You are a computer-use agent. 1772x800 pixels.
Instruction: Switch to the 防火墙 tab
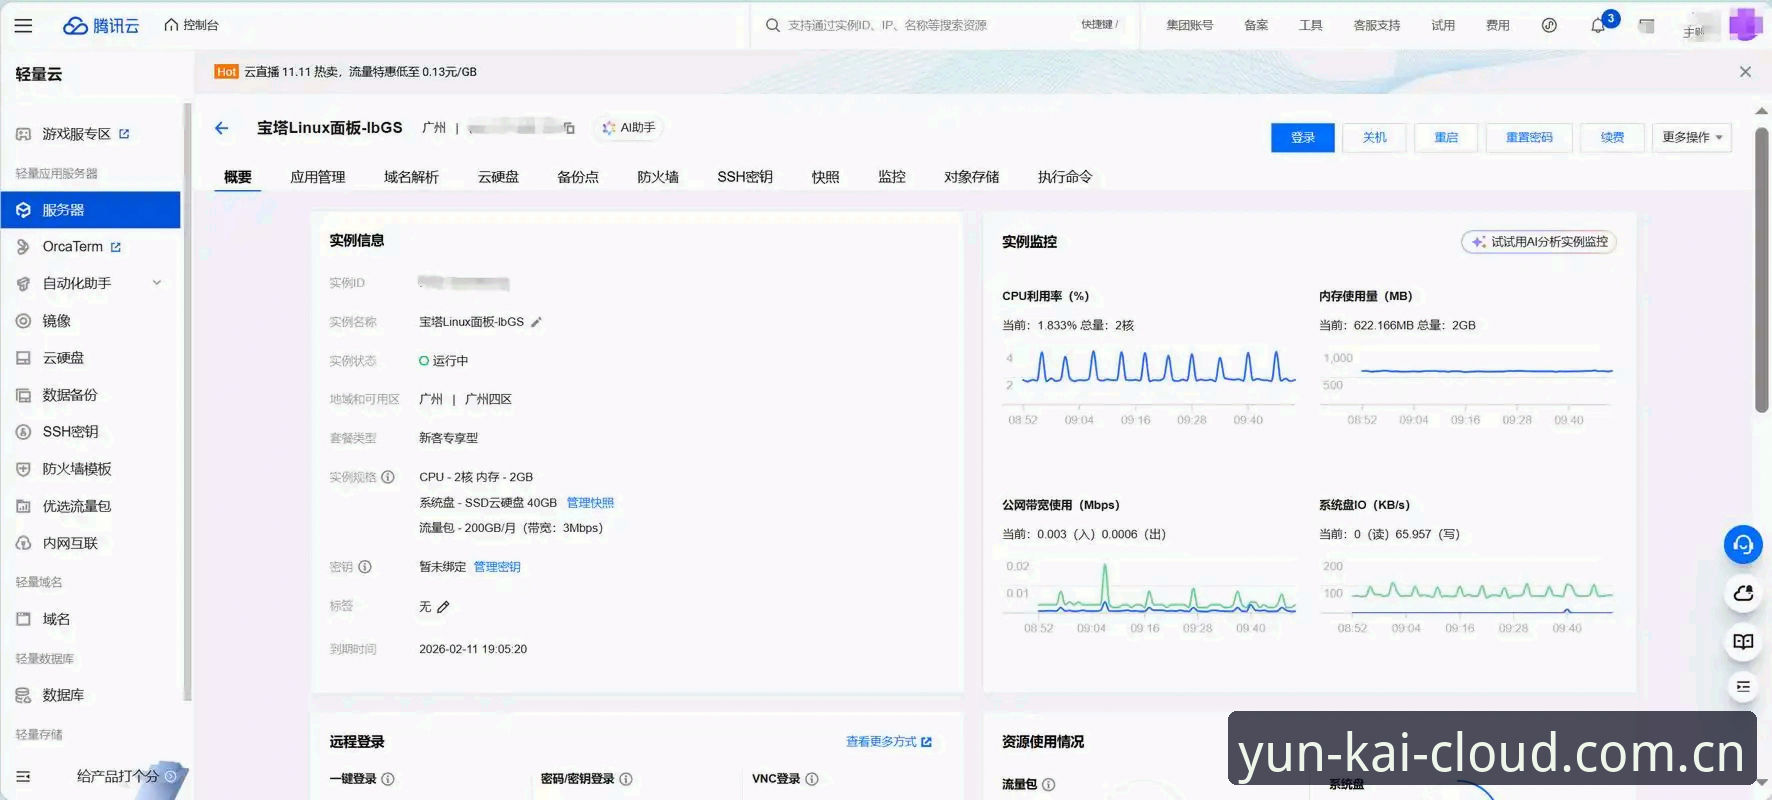[658, 177]
